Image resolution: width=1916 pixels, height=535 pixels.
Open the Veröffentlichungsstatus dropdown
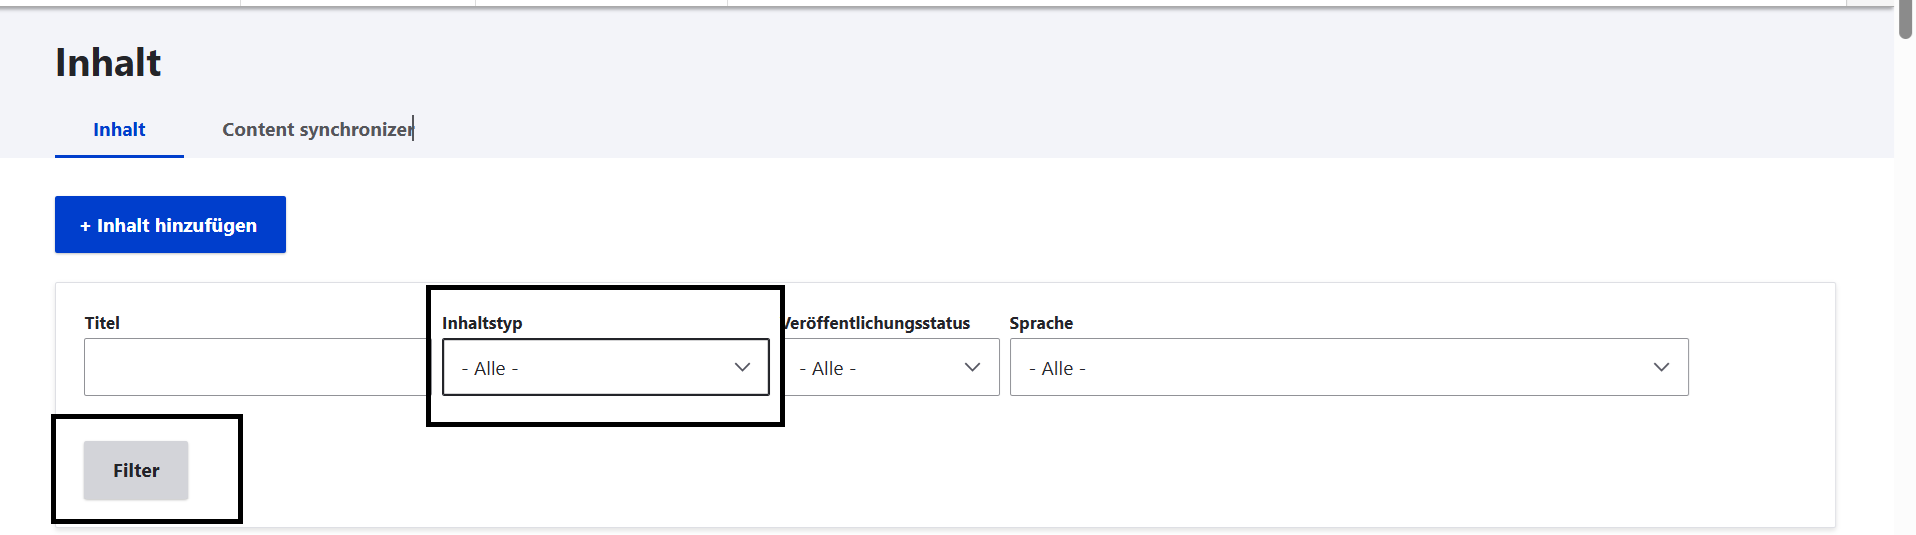(890, 367)
